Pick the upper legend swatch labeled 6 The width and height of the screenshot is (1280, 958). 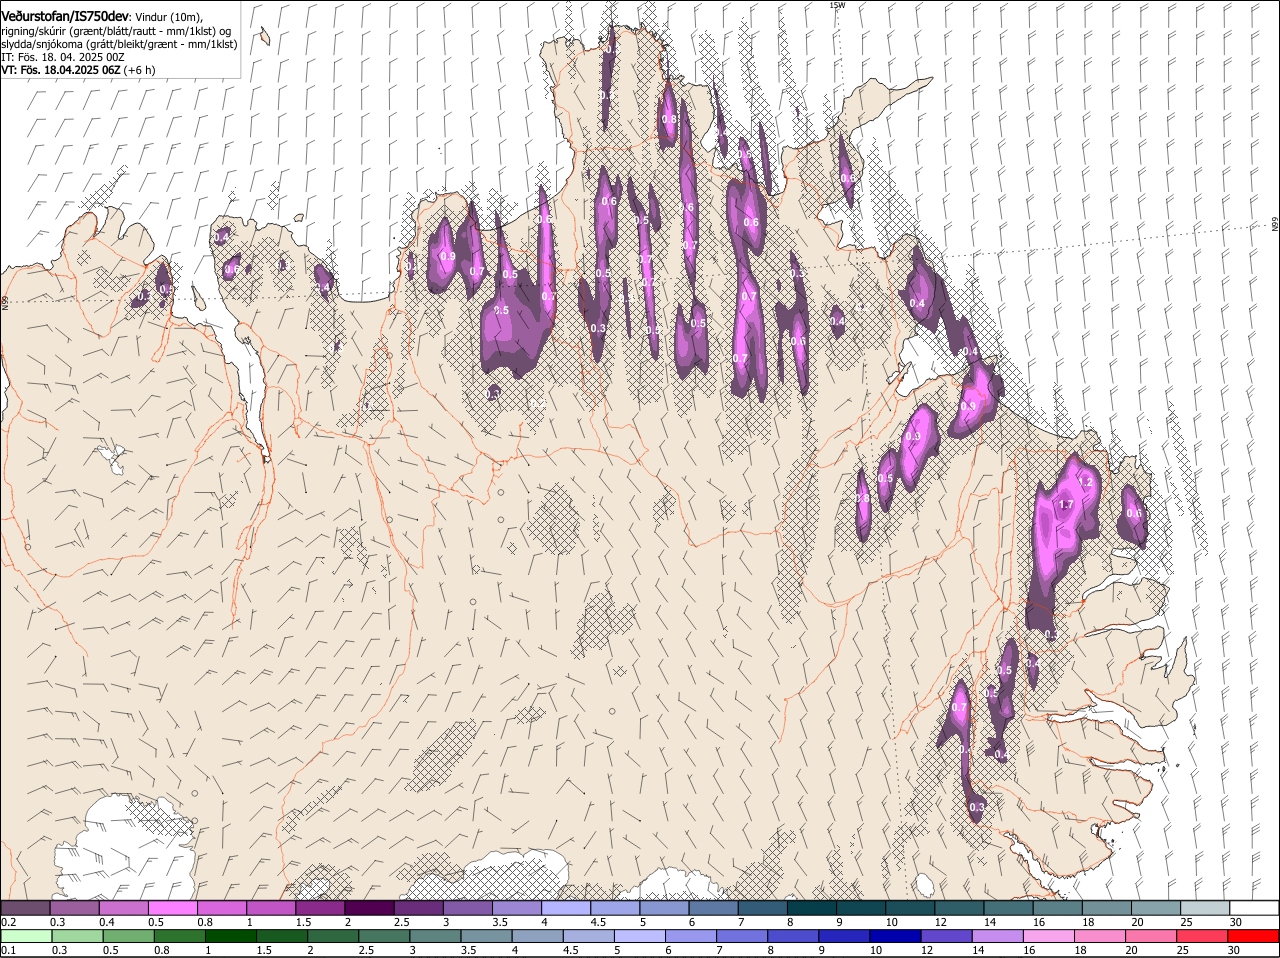pos(713,907)
